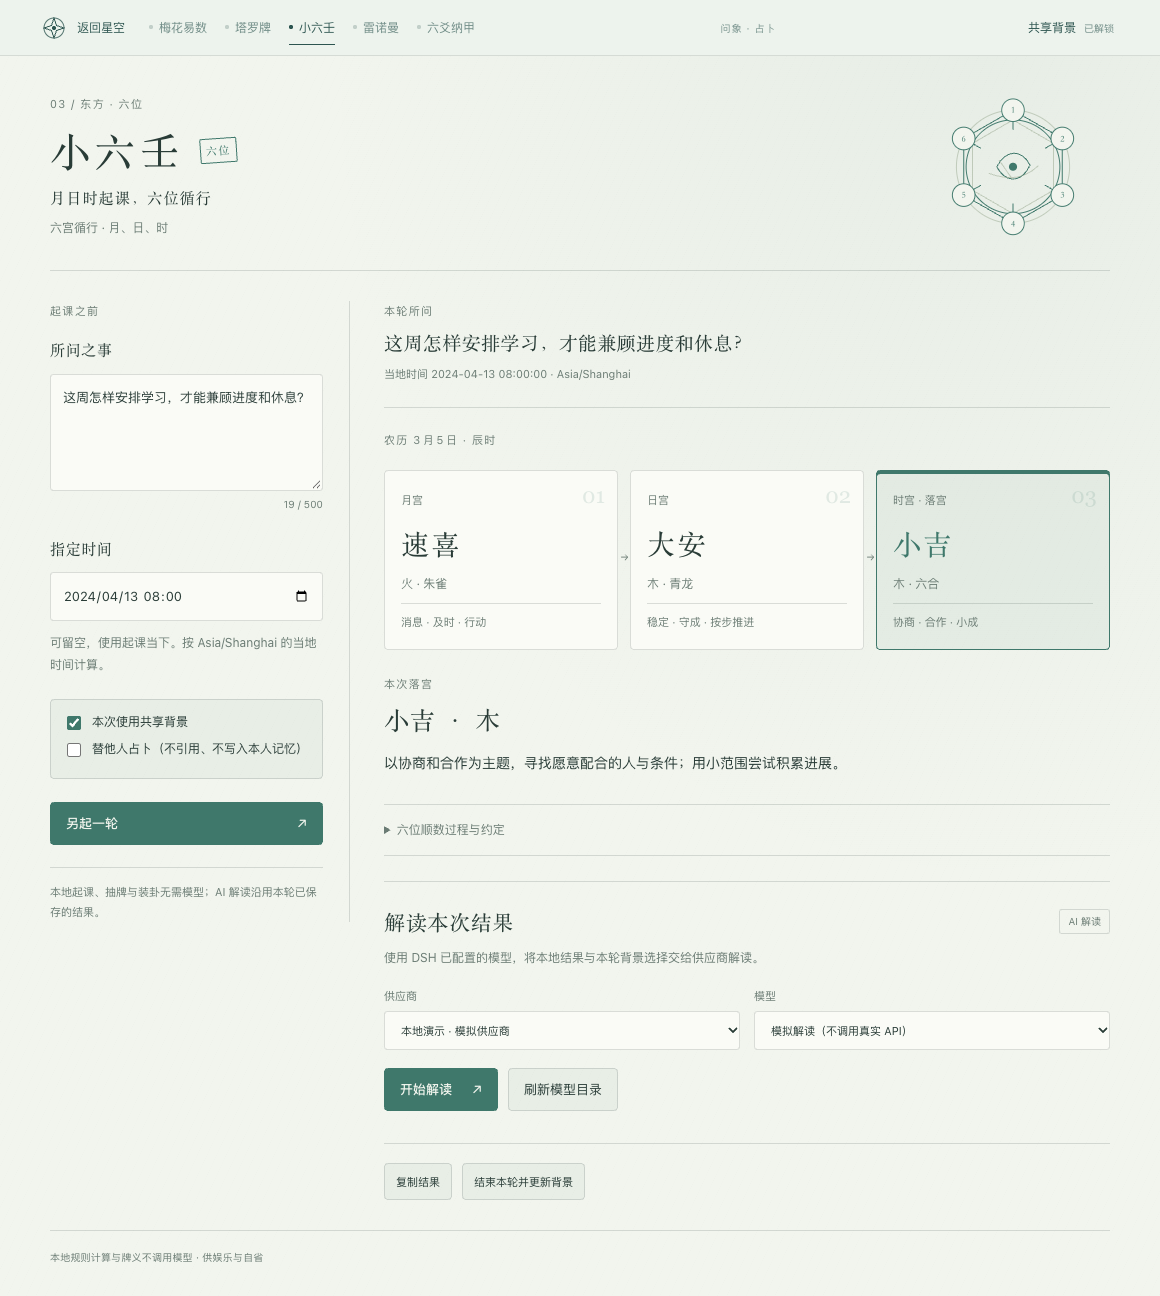Click 农历 3月5日 · 辰时 text
Image resolution: width=1160 pixels, height=1296 pixels.
(440, 440)
